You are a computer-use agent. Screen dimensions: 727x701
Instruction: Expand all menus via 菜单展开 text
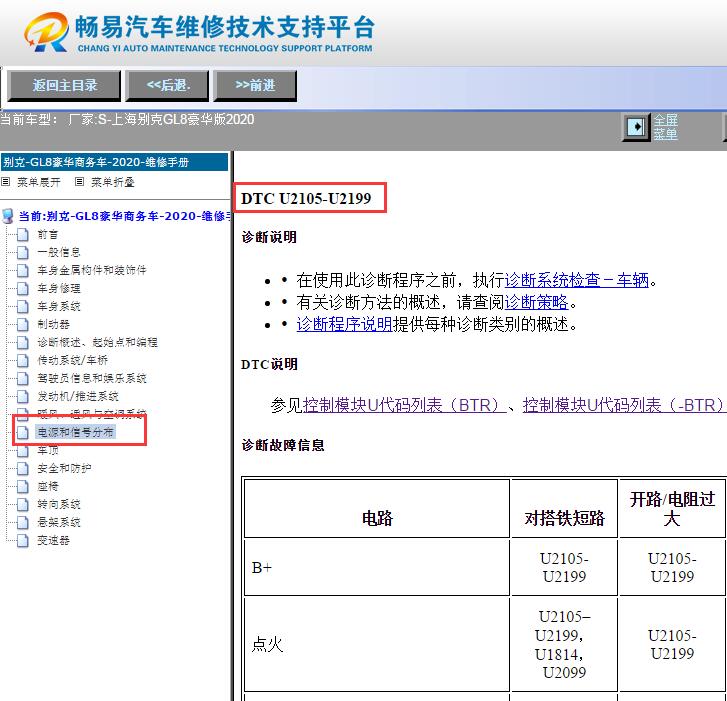39,182
